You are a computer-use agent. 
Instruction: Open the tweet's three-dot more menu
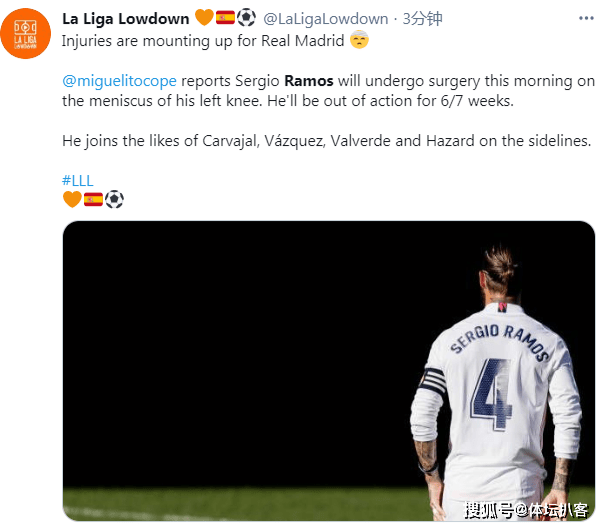point(586,18)
